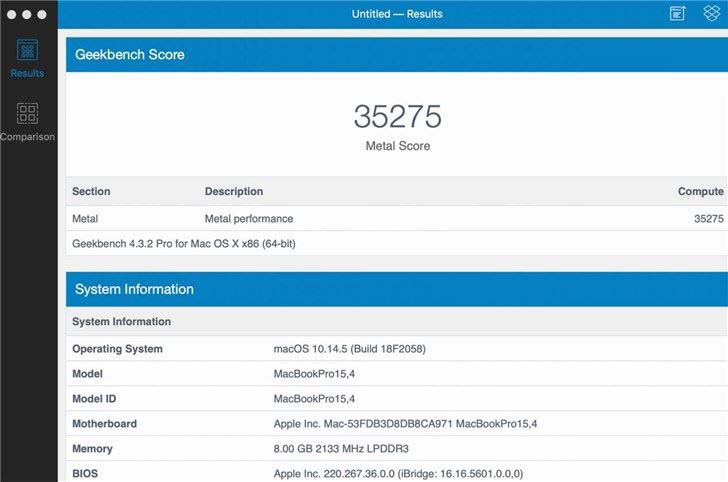
Task: Click the Metal Score label
Action: click(397, 146)
